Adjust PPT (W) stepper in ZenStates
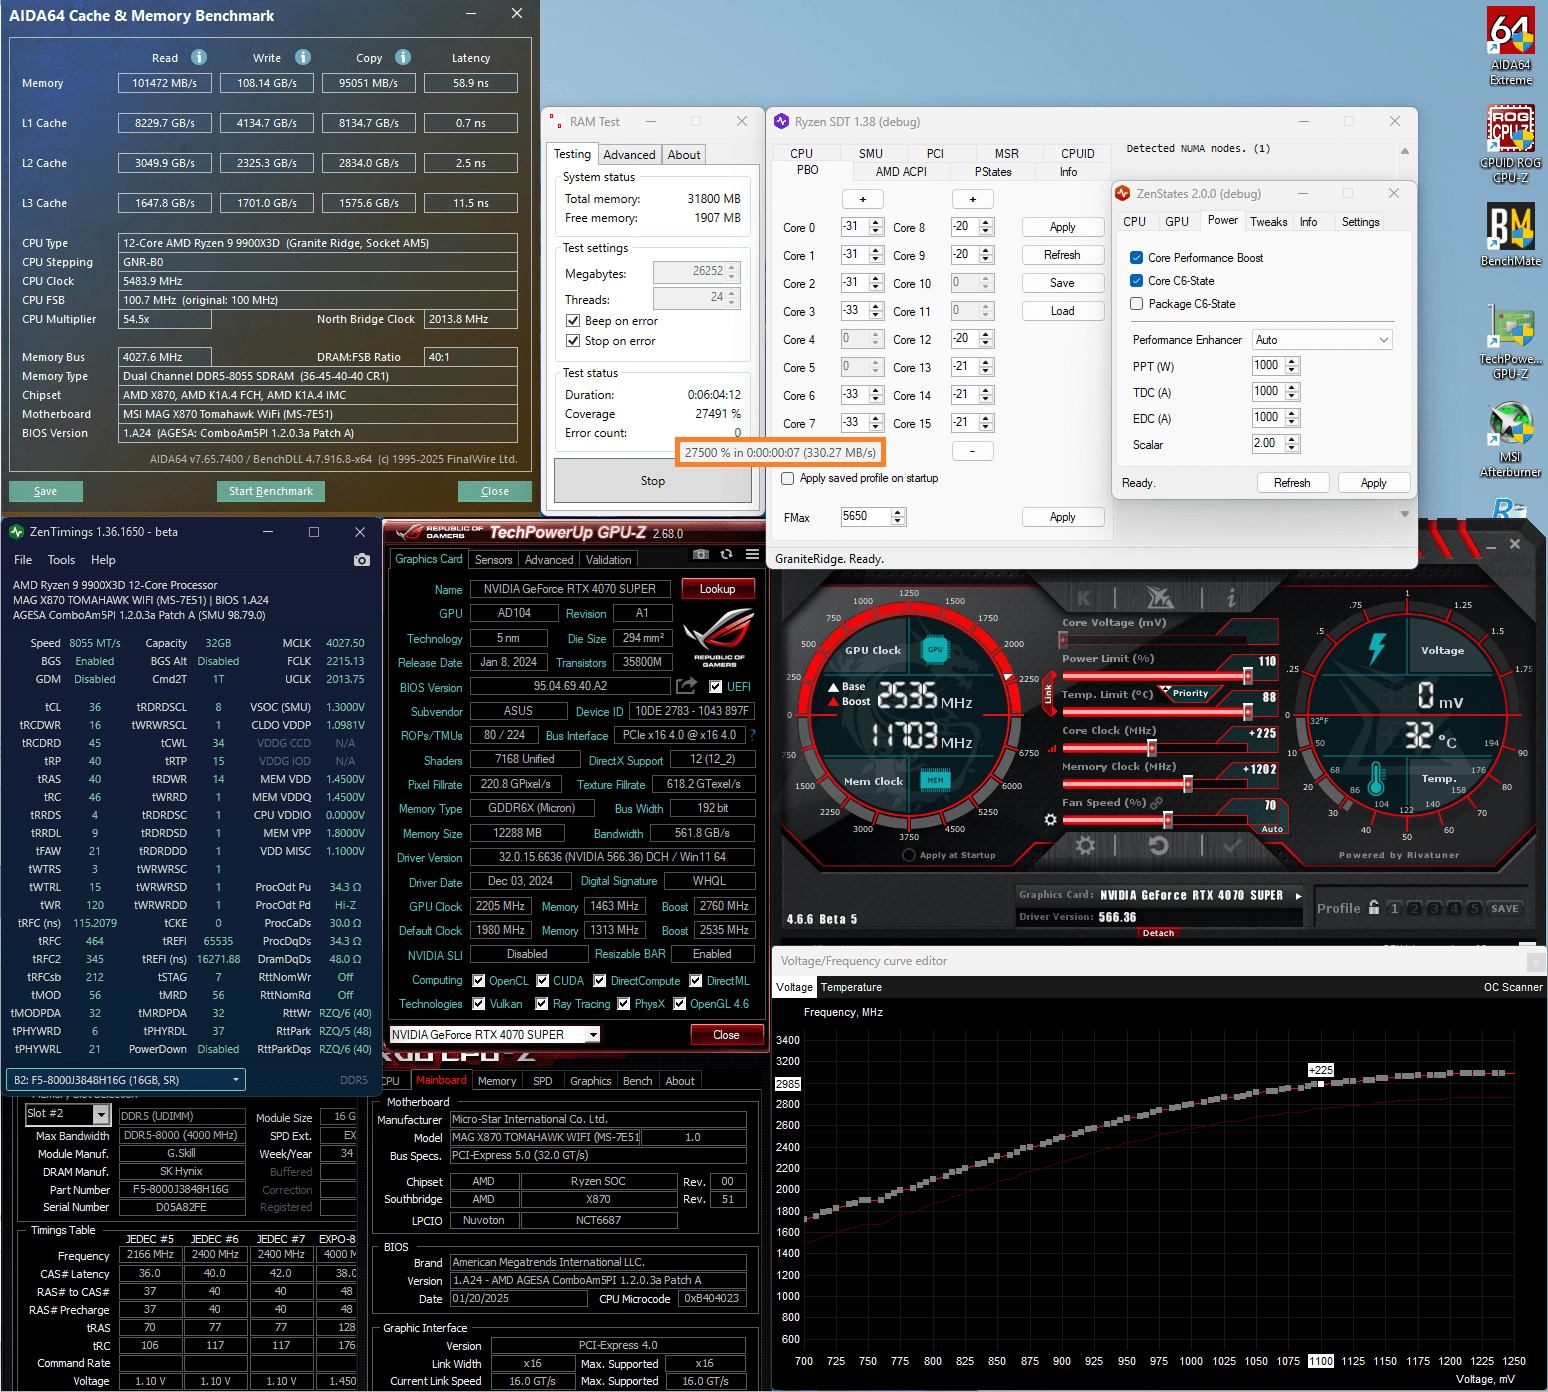This screenshot has width=1548, height=1392. tap(1292, 366)
